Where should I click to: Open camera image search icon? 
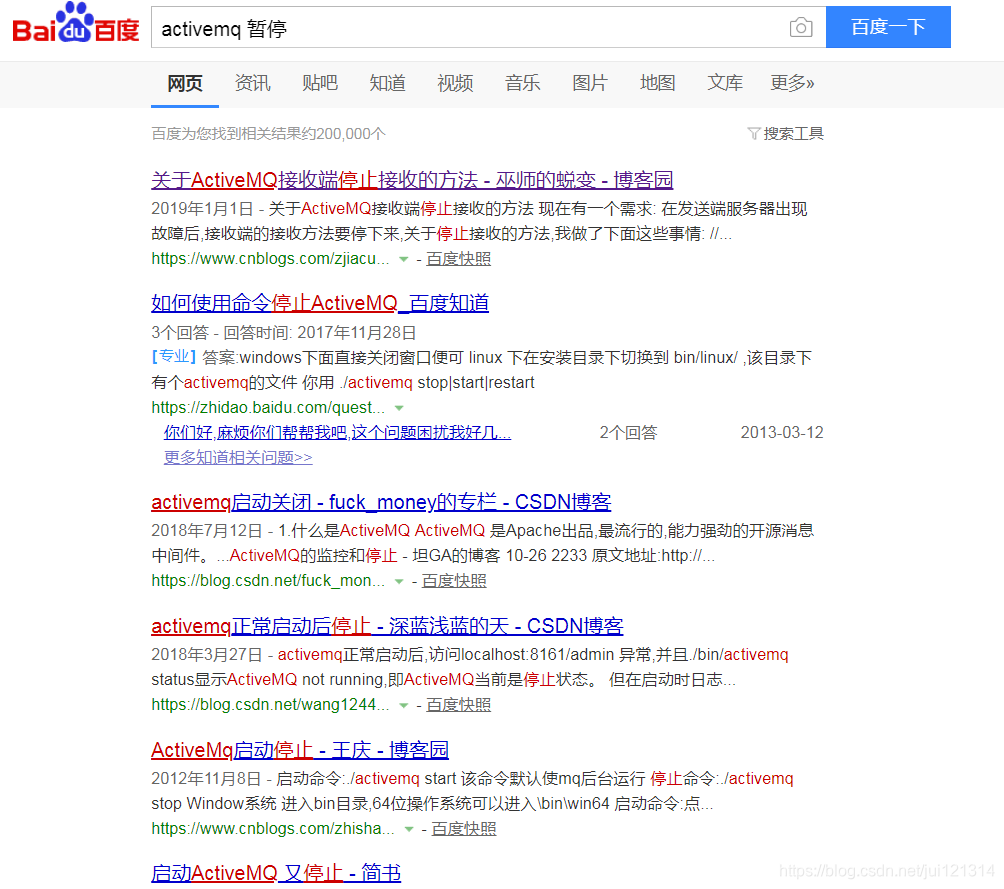tap(800, 28)
